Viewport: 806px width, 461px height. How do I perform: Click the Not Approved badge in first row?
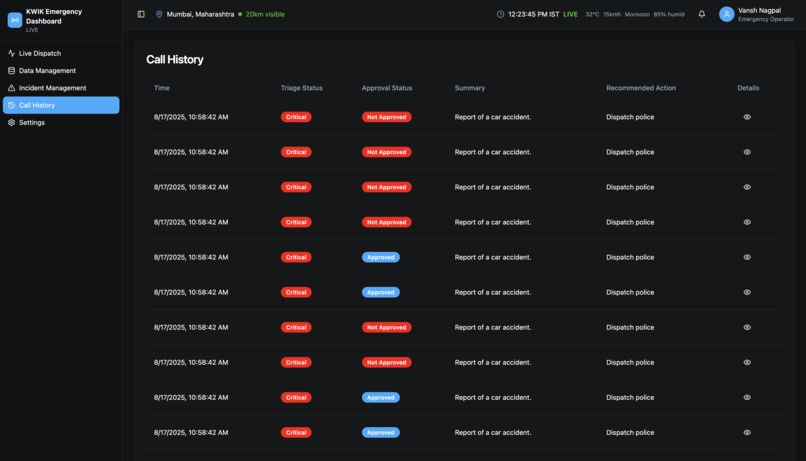click(x=387, y=117)
